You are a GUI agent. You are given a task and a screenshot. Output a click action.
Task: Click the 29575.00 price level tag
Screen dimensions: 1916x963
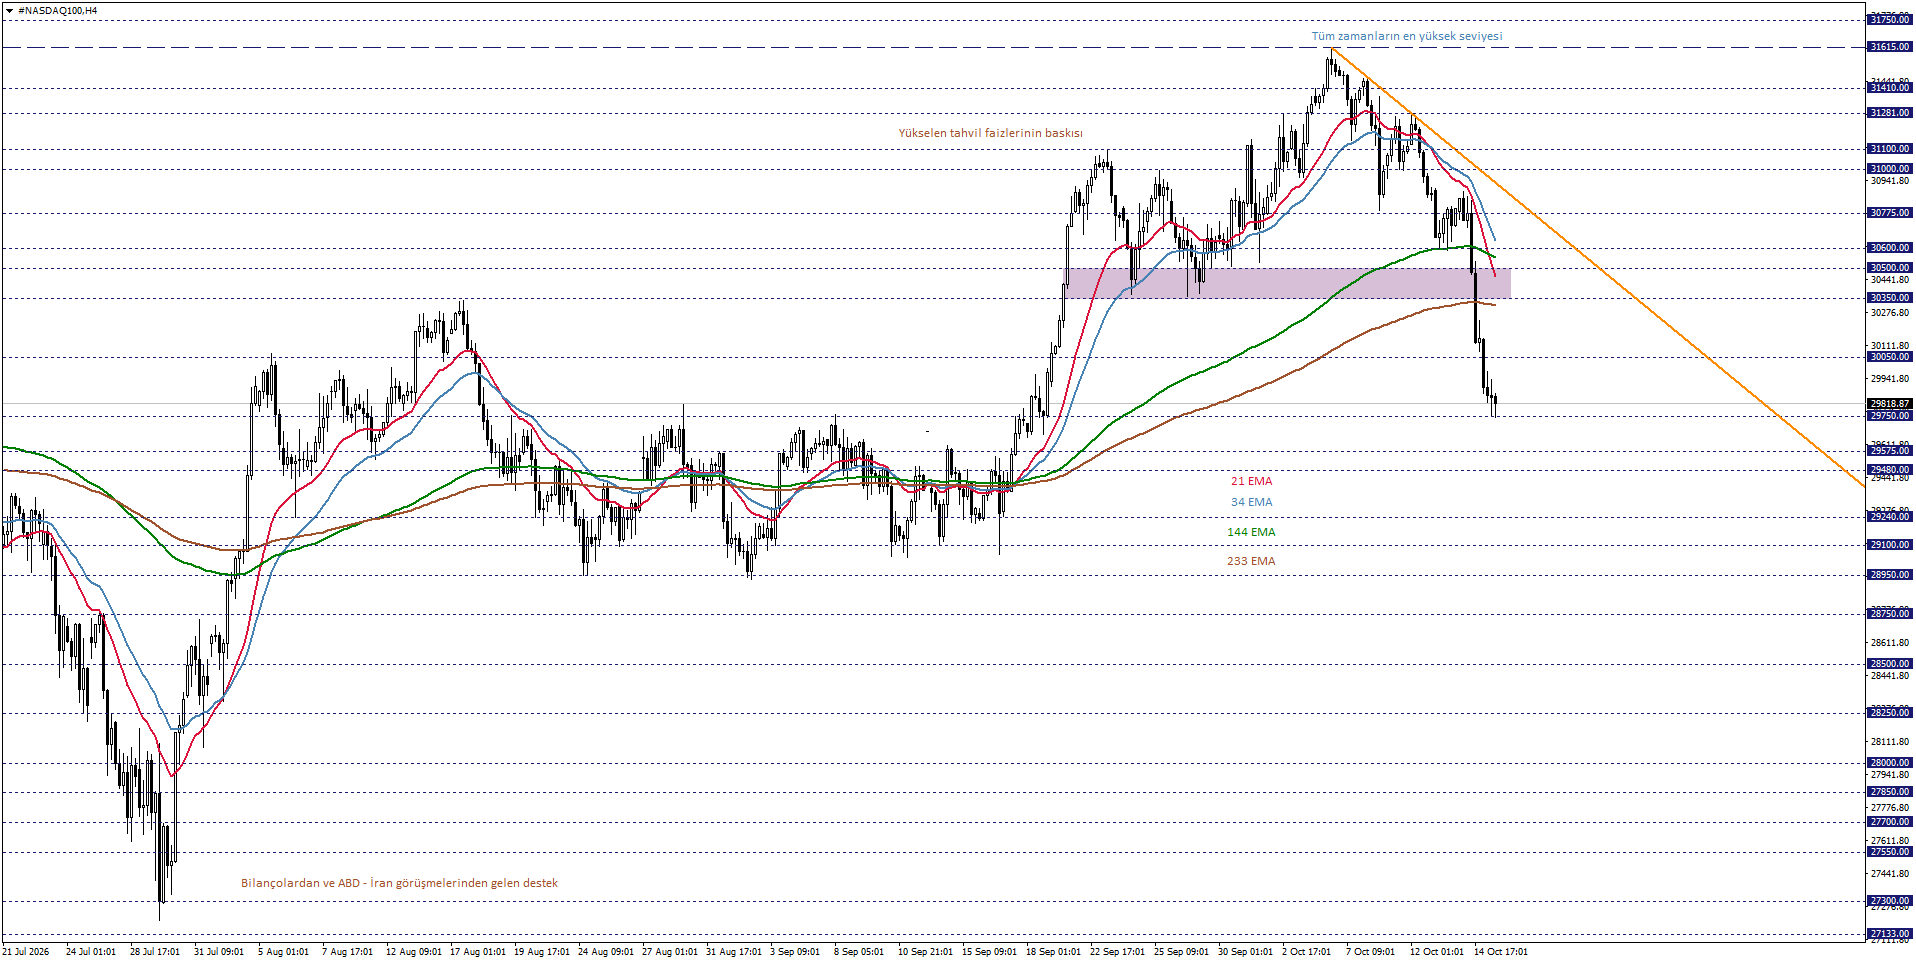(1889, 451)
